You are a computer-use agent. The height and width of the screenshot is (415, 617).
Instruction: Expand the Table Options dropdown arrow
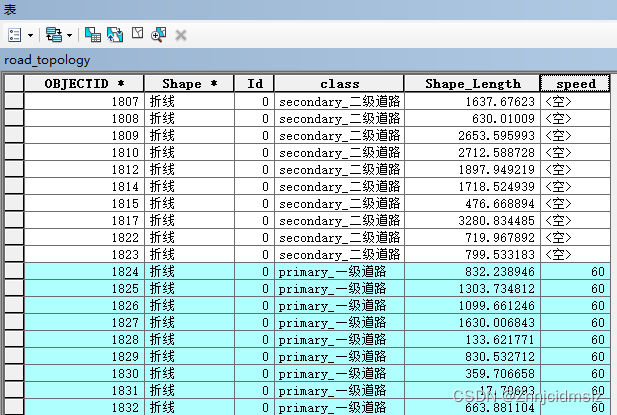(x=30, y=35)
